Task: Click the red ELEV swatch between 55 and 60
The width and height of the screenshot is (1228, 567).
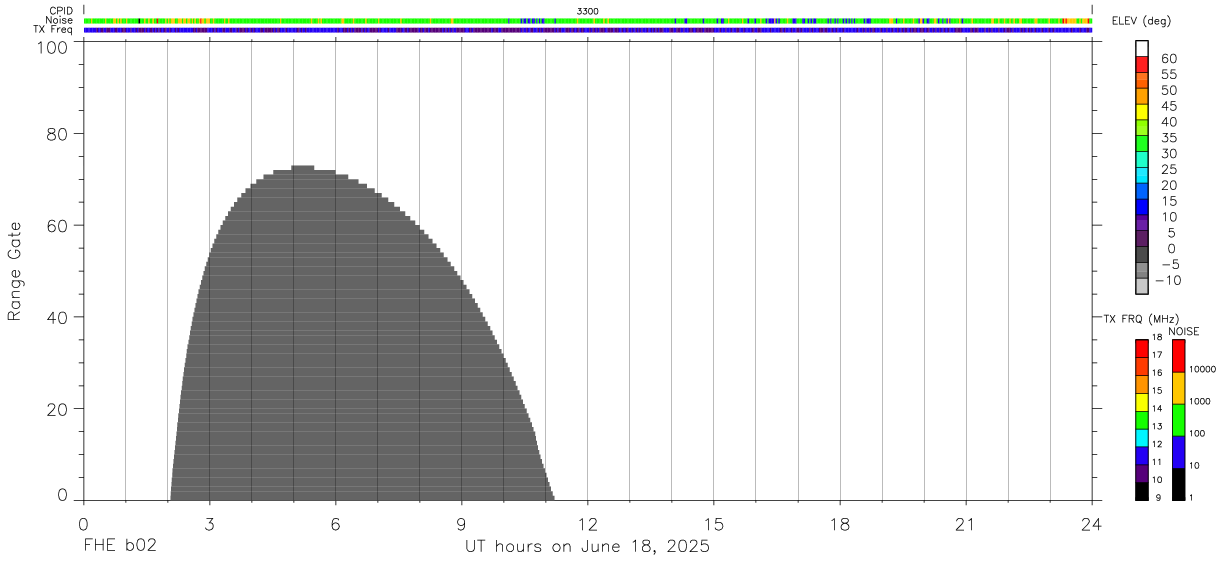Action: tap(1142, 64)
